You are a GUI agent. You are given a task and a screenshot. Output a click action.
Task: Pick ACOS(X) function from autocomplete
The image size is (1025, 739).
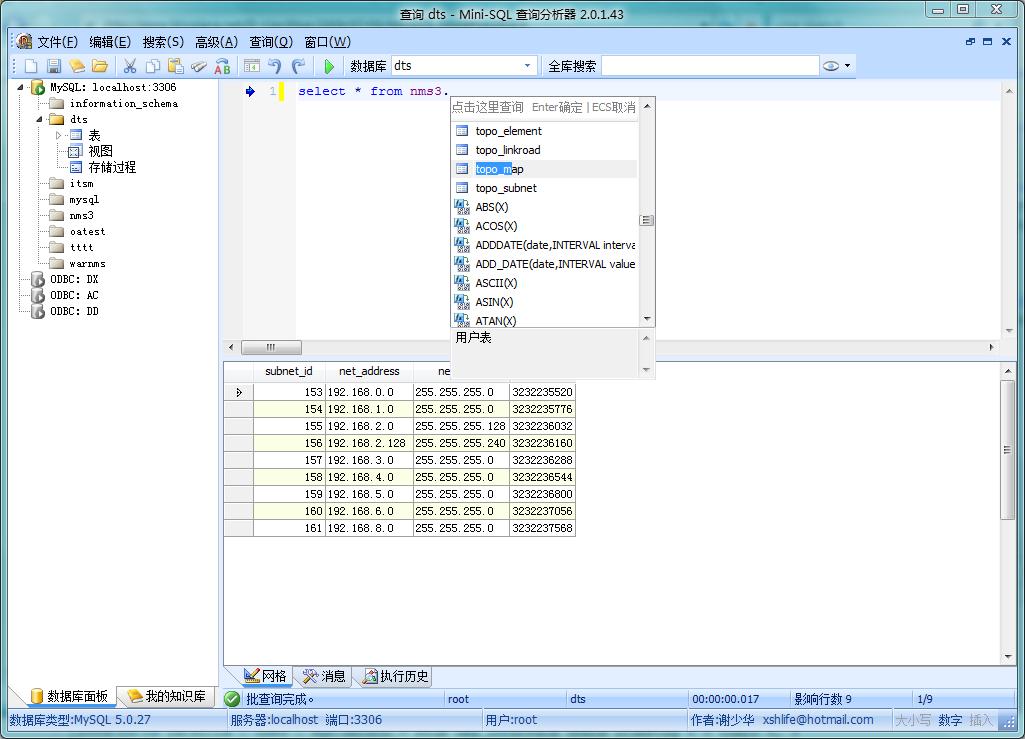(x=545, y=226)
